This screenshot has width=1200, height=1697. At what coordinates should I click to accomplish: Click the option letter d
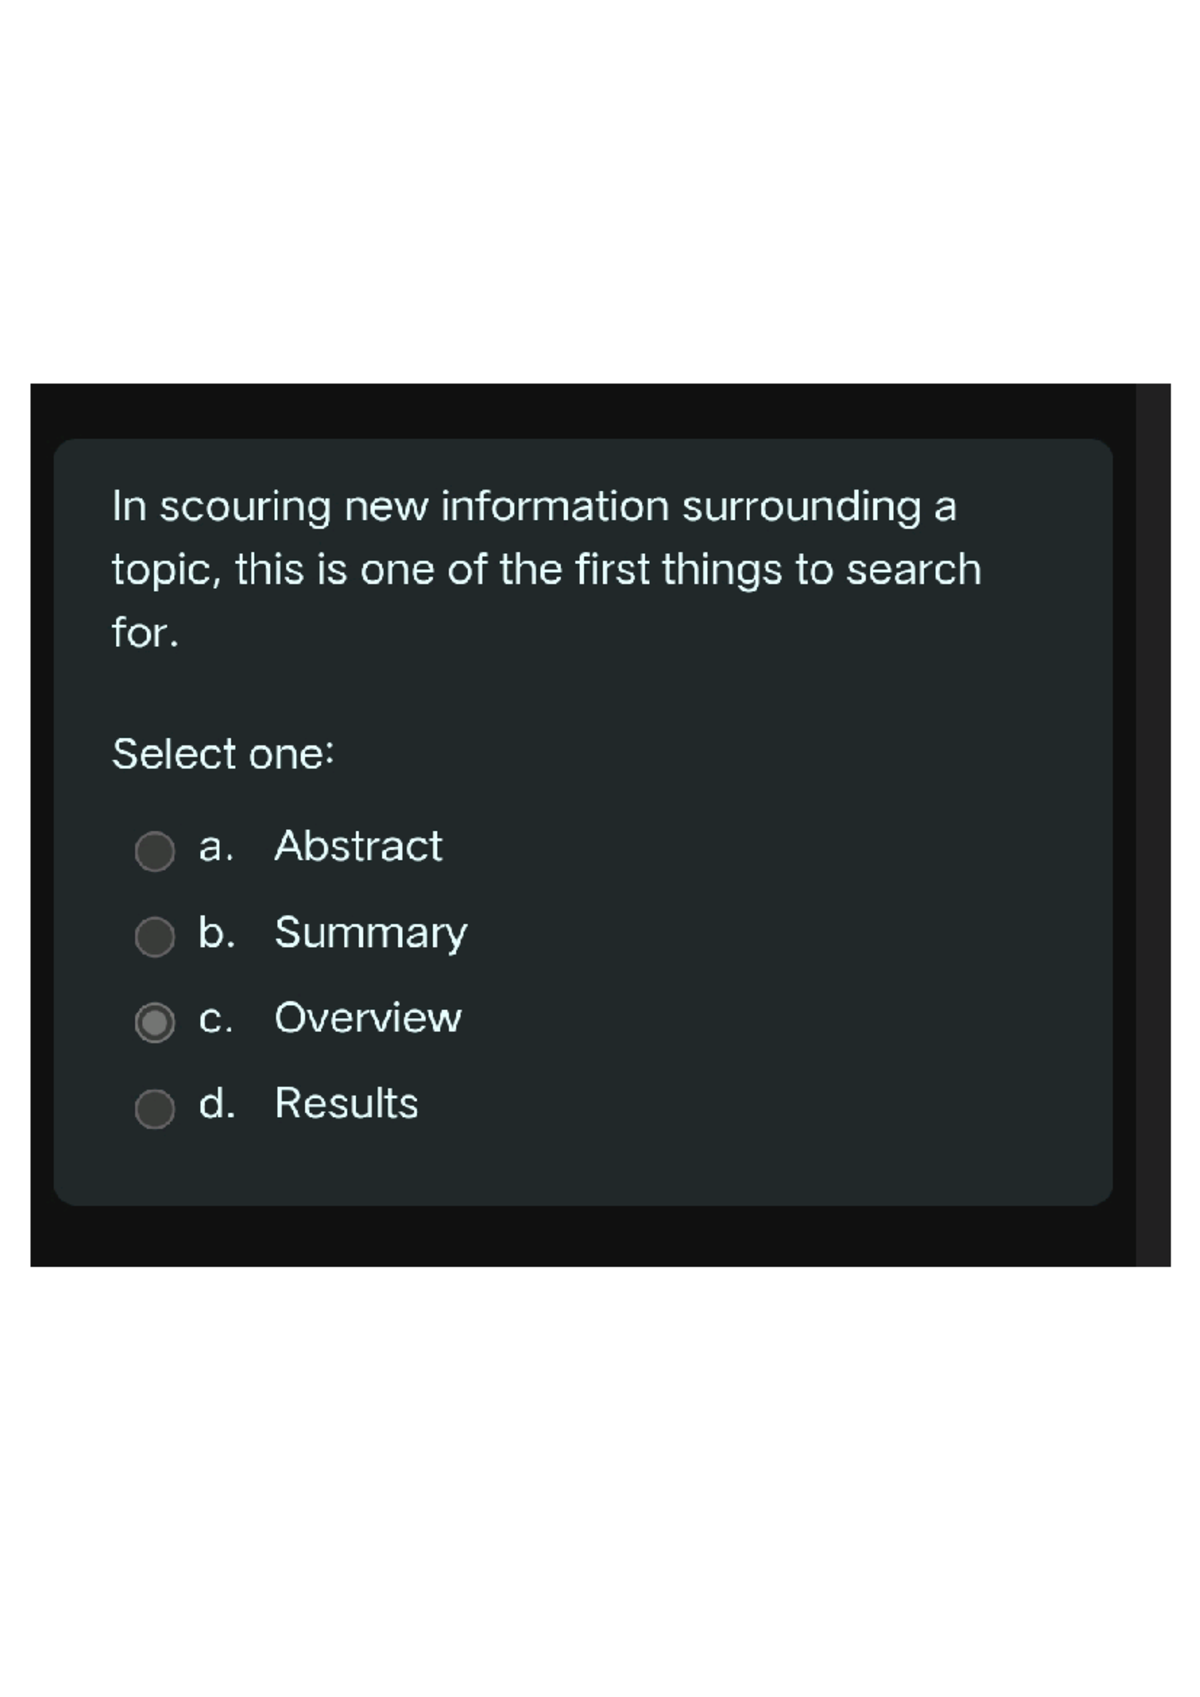[x=215, y=1104]
